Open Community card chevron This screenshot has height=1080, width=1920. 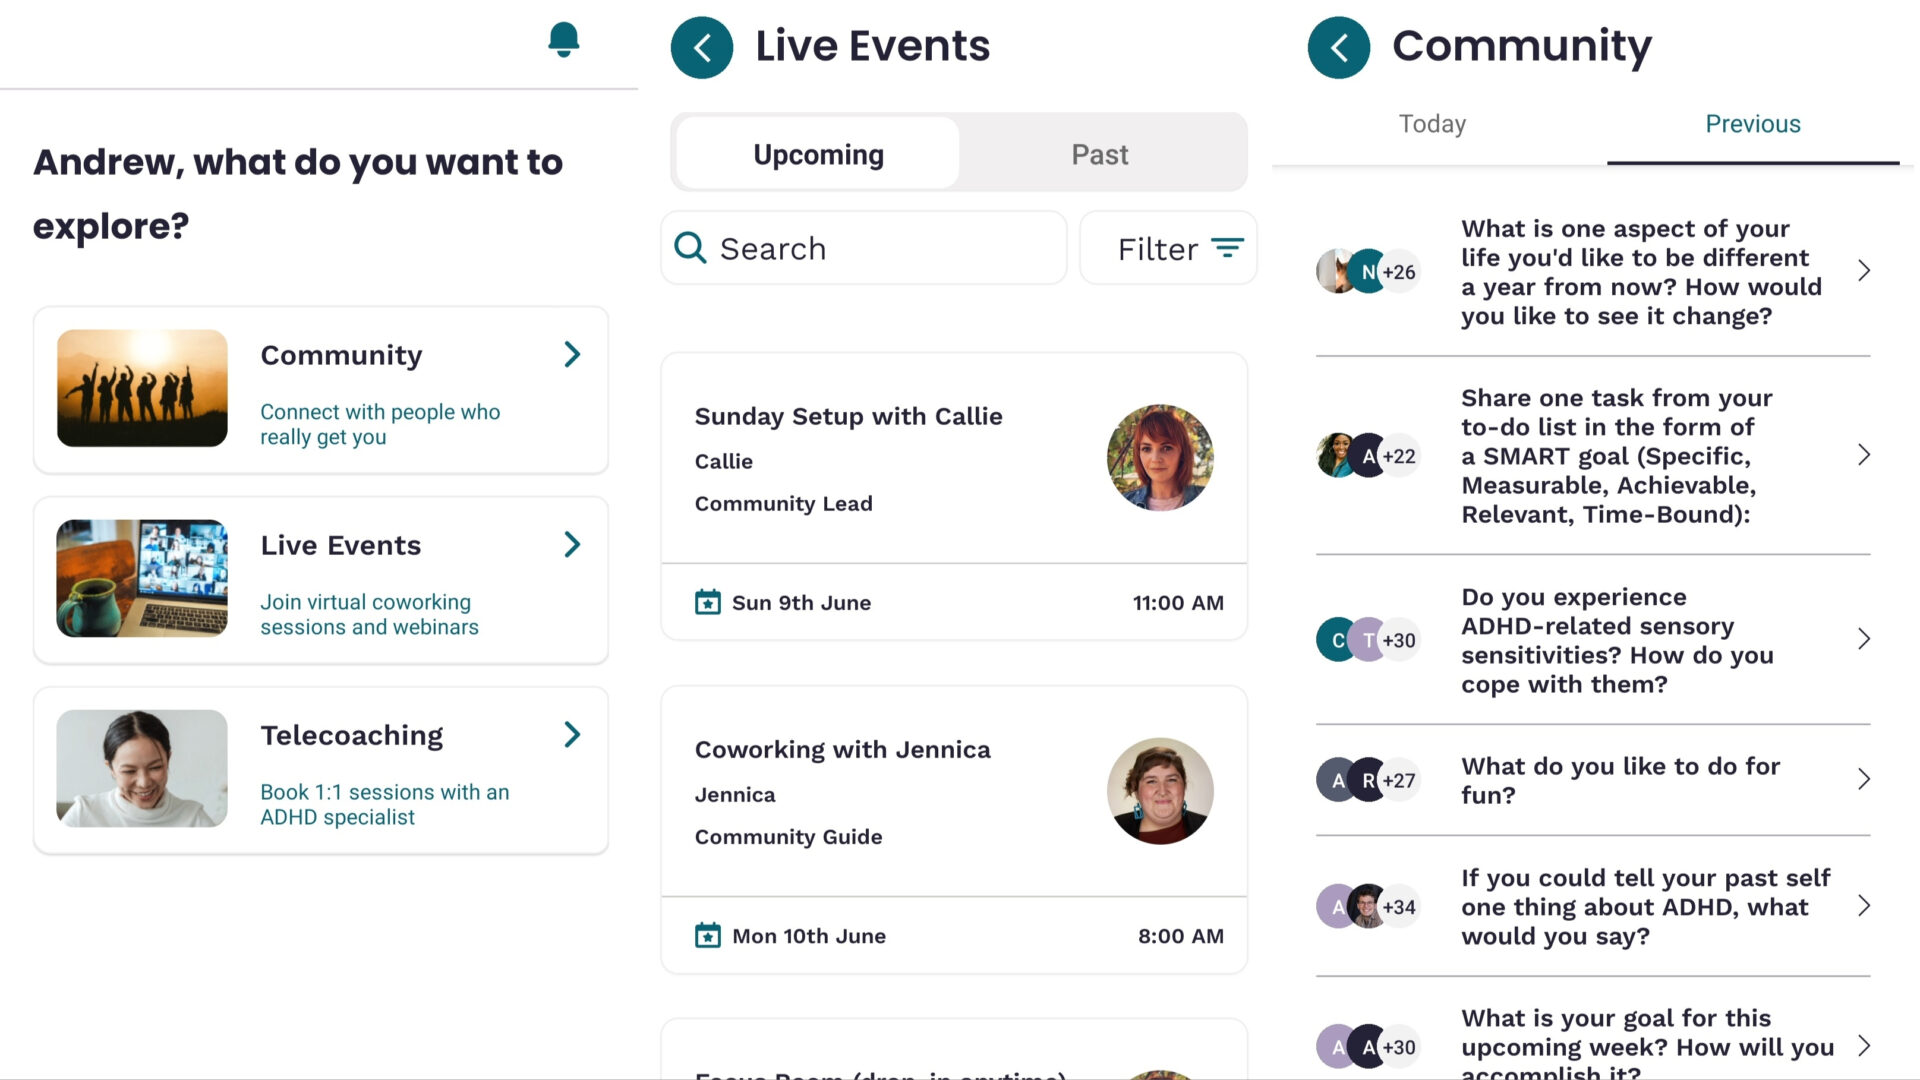click(572, 354)
